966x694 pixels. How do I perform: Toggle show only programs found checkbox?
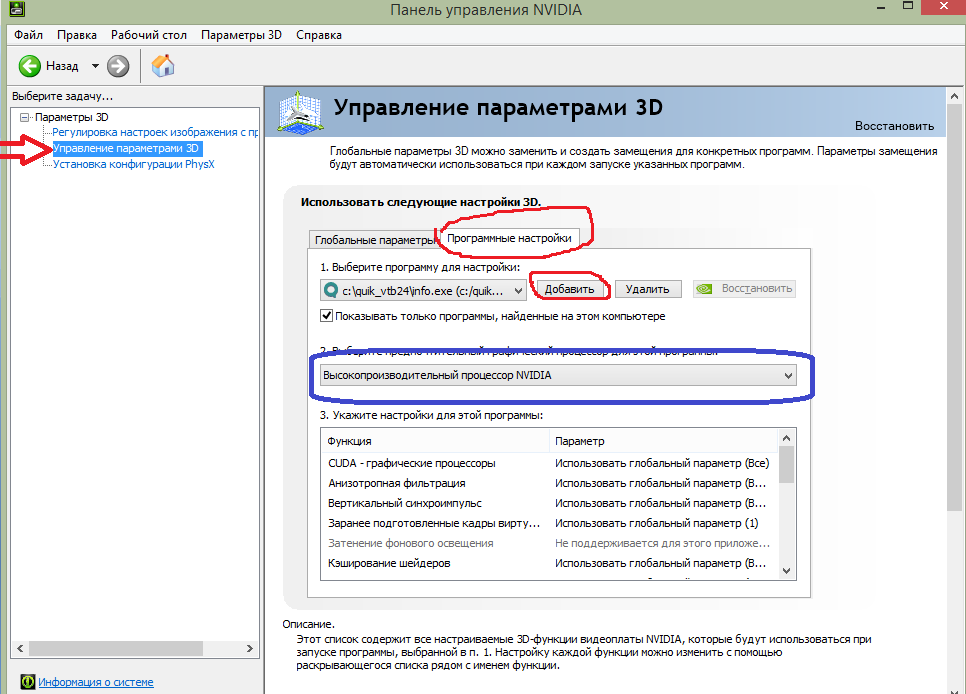coord(327,316)
